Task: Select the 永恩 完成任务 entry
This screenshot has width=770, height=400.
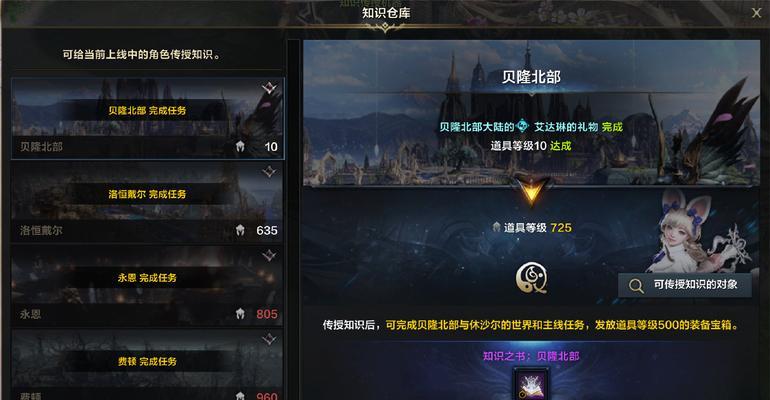Action: tap(147, 286)
